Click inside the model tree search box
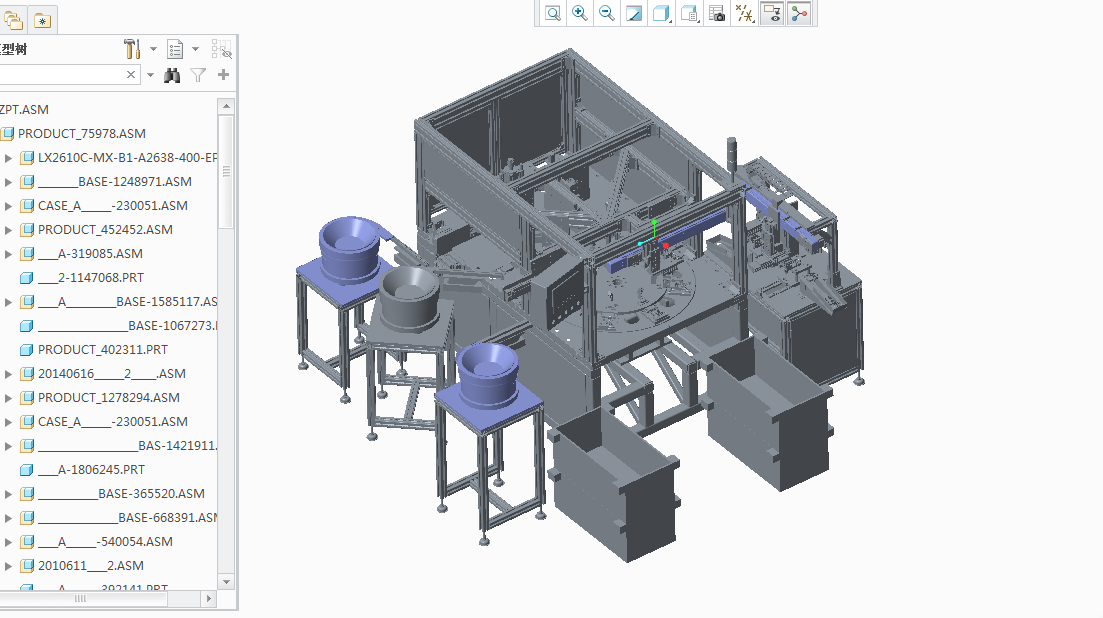 (x=60, y=74)
